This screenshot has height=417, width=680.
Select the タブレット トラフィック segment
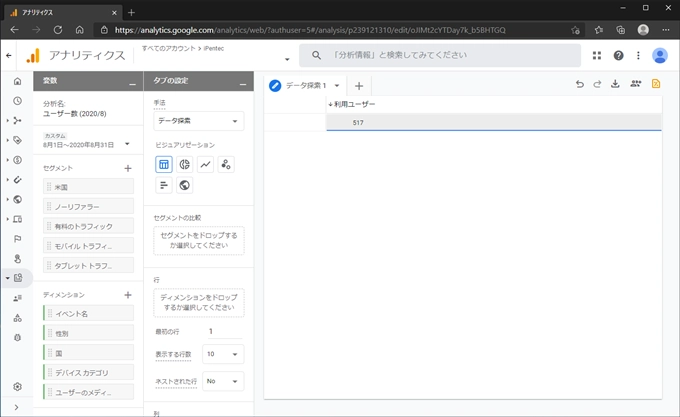pos(88,266)
